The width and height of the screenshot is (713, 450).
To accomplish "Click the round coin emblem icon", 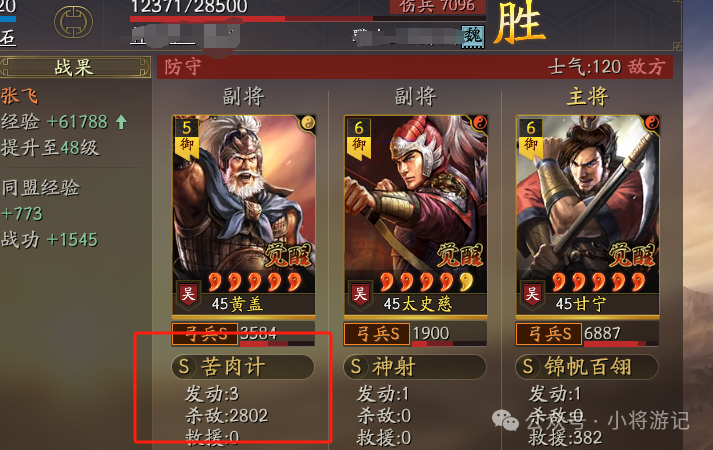I will [74, 21].
